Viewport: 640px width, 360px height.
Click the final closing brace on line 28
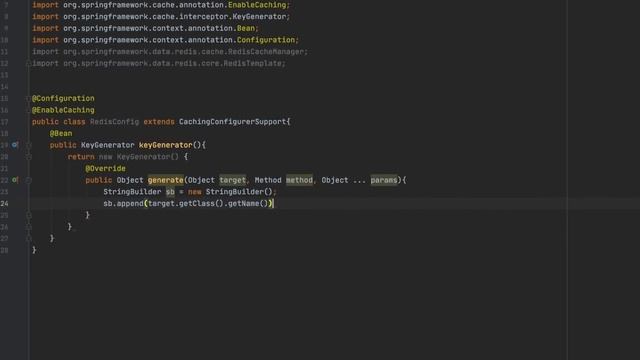tap(34, 250)
